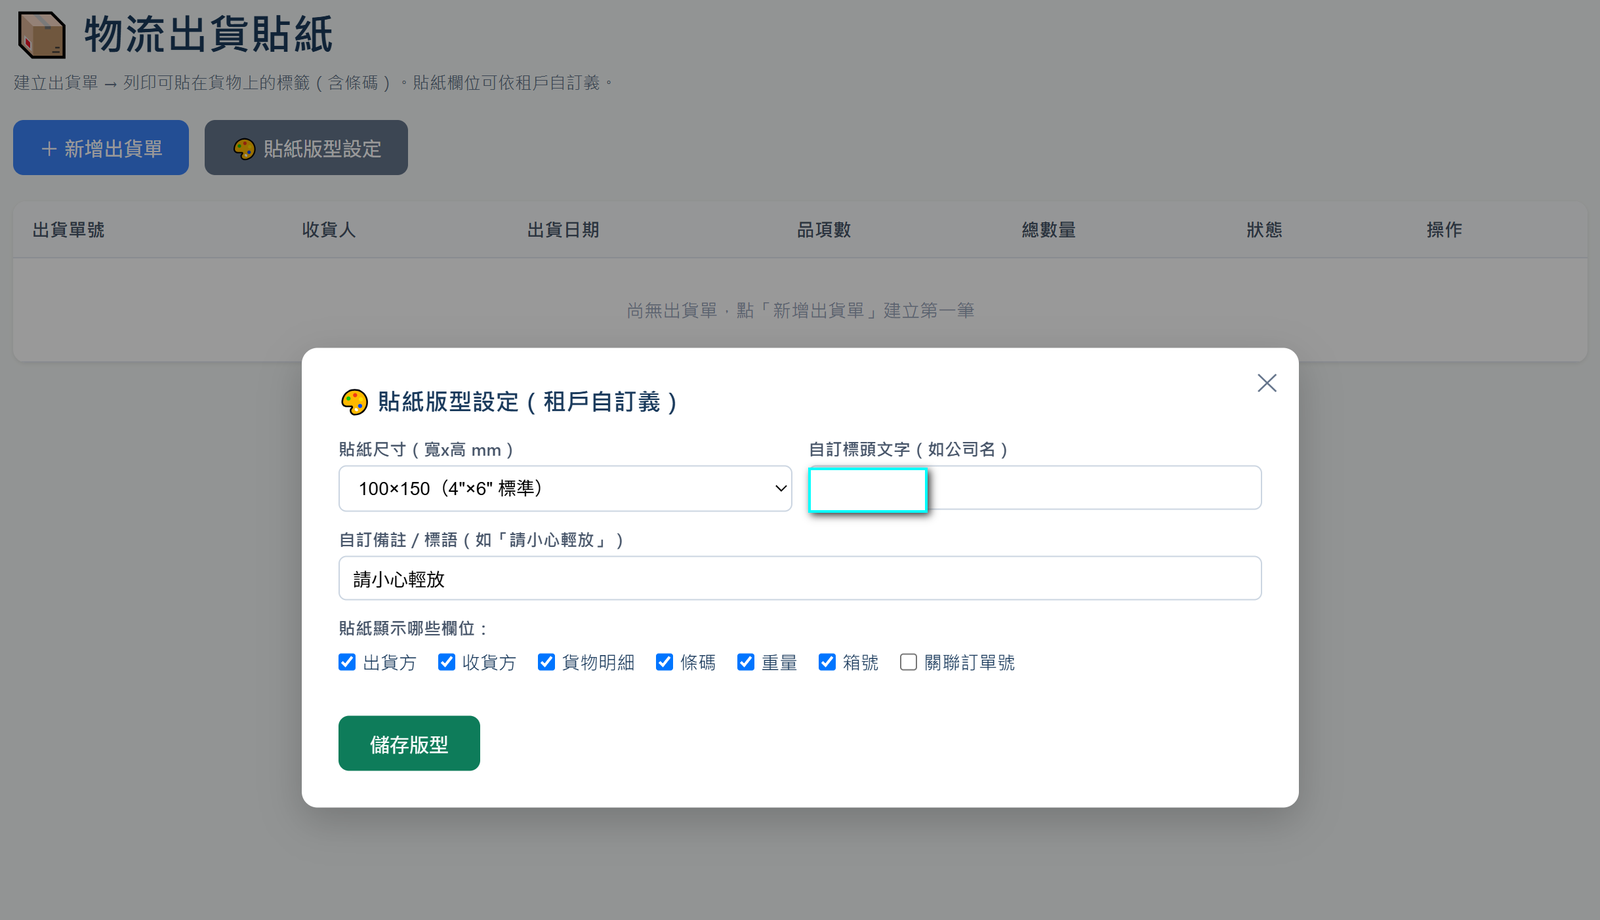1600x920 pixels.
Task: Close the 貼紙版型設定 dialog
Action: click(1267, 383)
